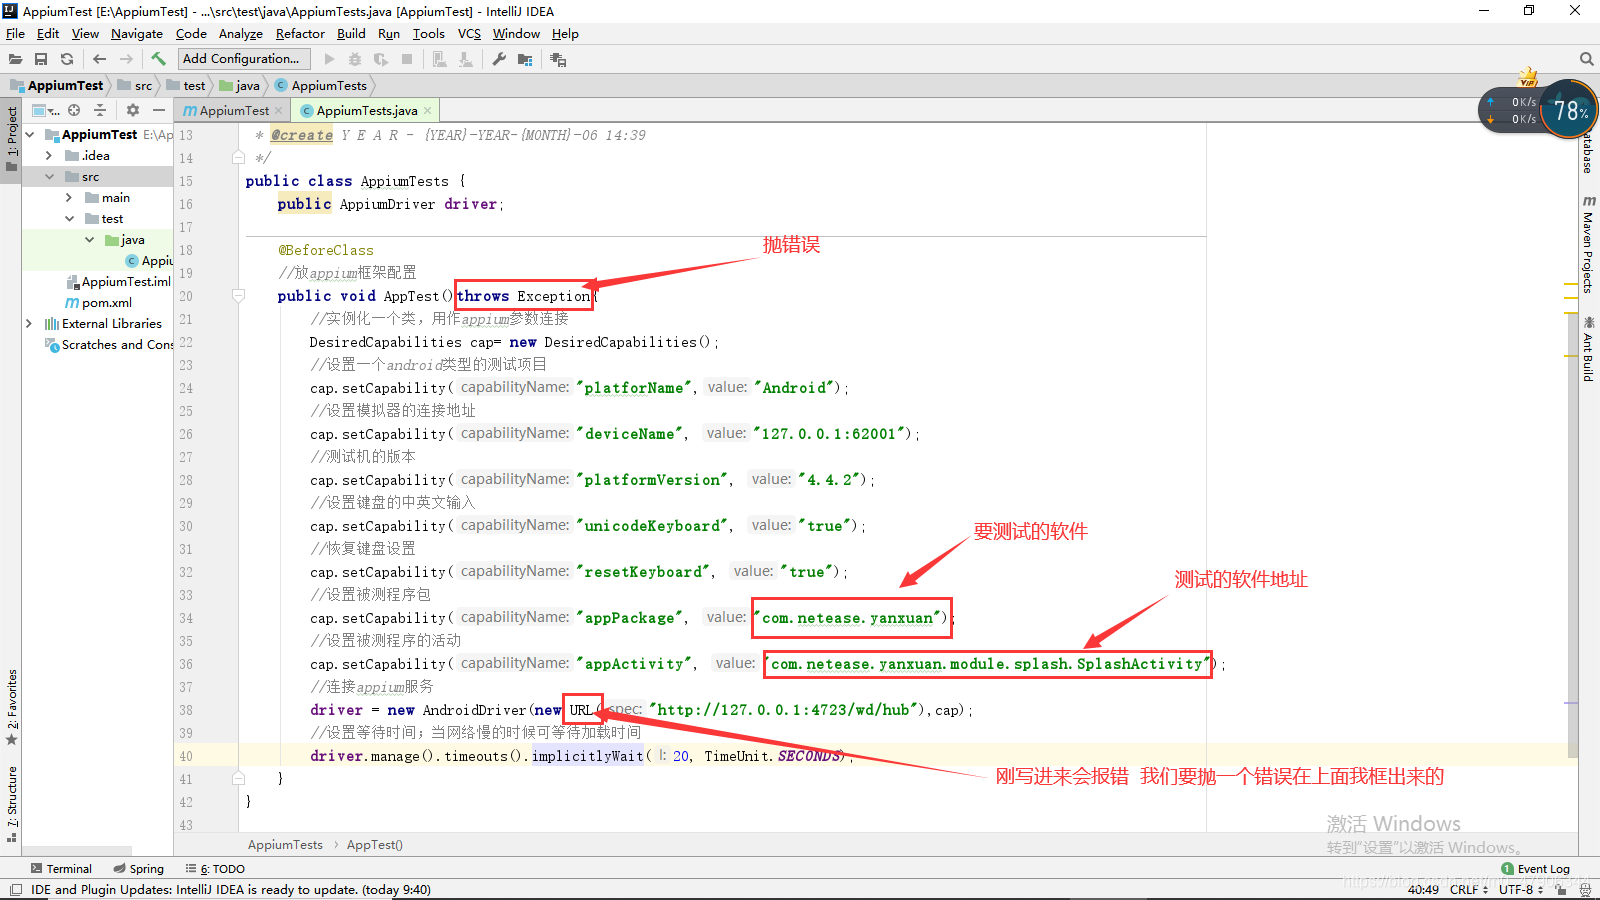Viewport: 1600px width, 900px height.
Task: Open the TODO tool window
Action: pos(215,869)
